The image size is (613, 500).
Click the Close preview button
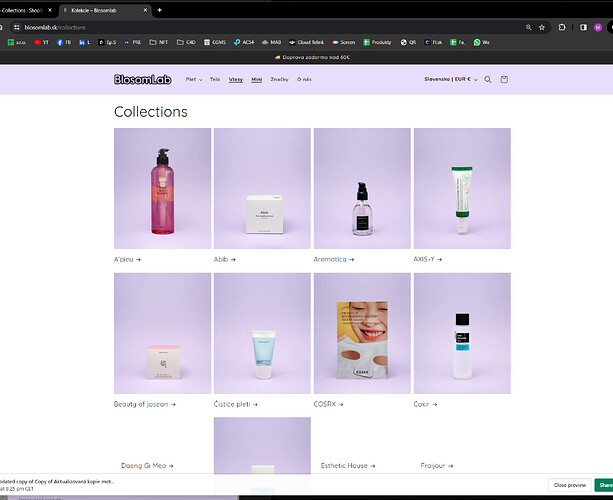[x=569, y=485]
